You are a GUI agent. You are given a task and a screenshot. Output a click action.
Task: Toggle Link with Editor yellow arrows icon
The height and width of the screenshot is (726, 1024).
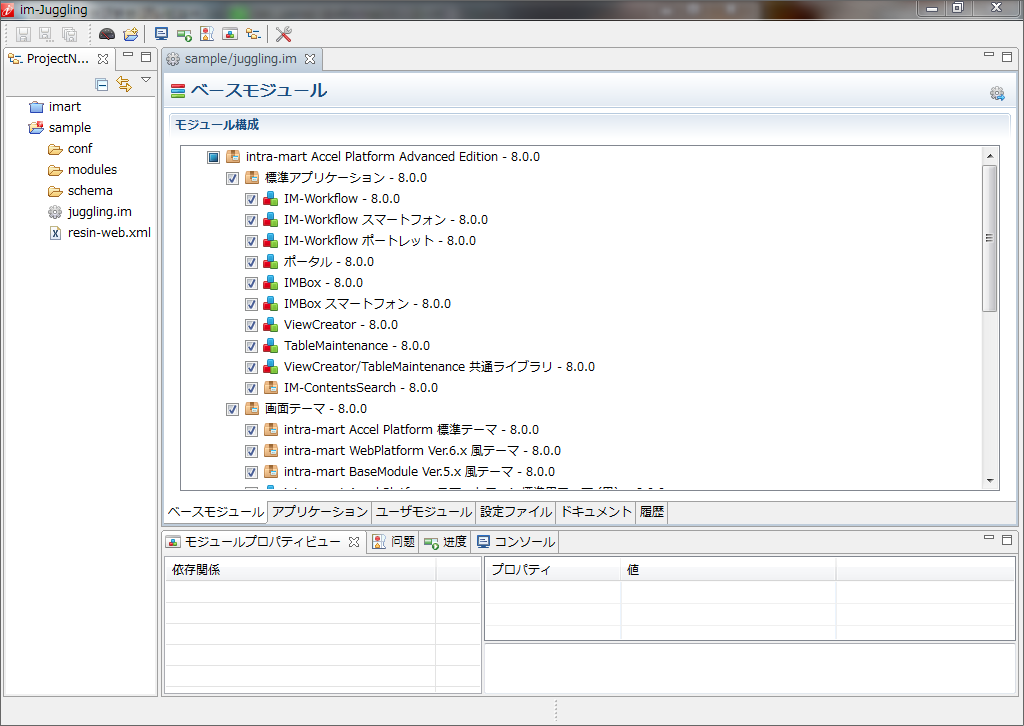(x=123, y=84)
